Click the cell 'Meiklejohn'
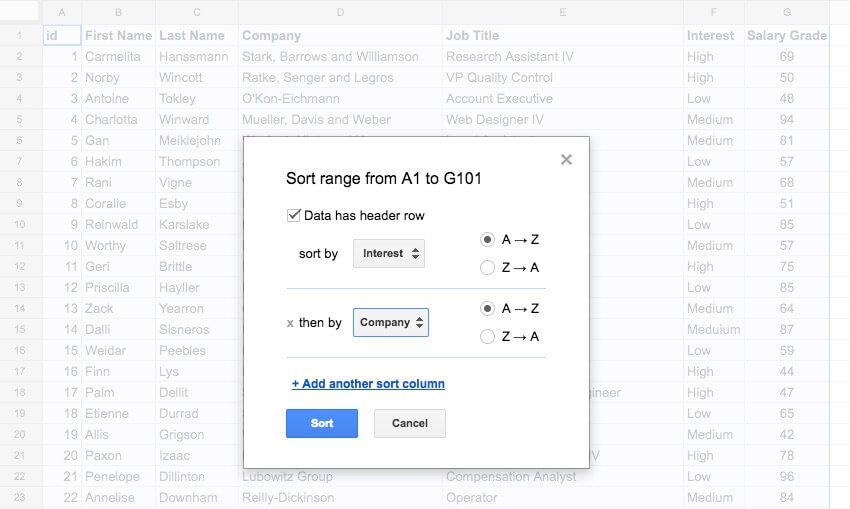Image resolution: width=850 pixels, height=509 pixels. click(x=197, y=140)
